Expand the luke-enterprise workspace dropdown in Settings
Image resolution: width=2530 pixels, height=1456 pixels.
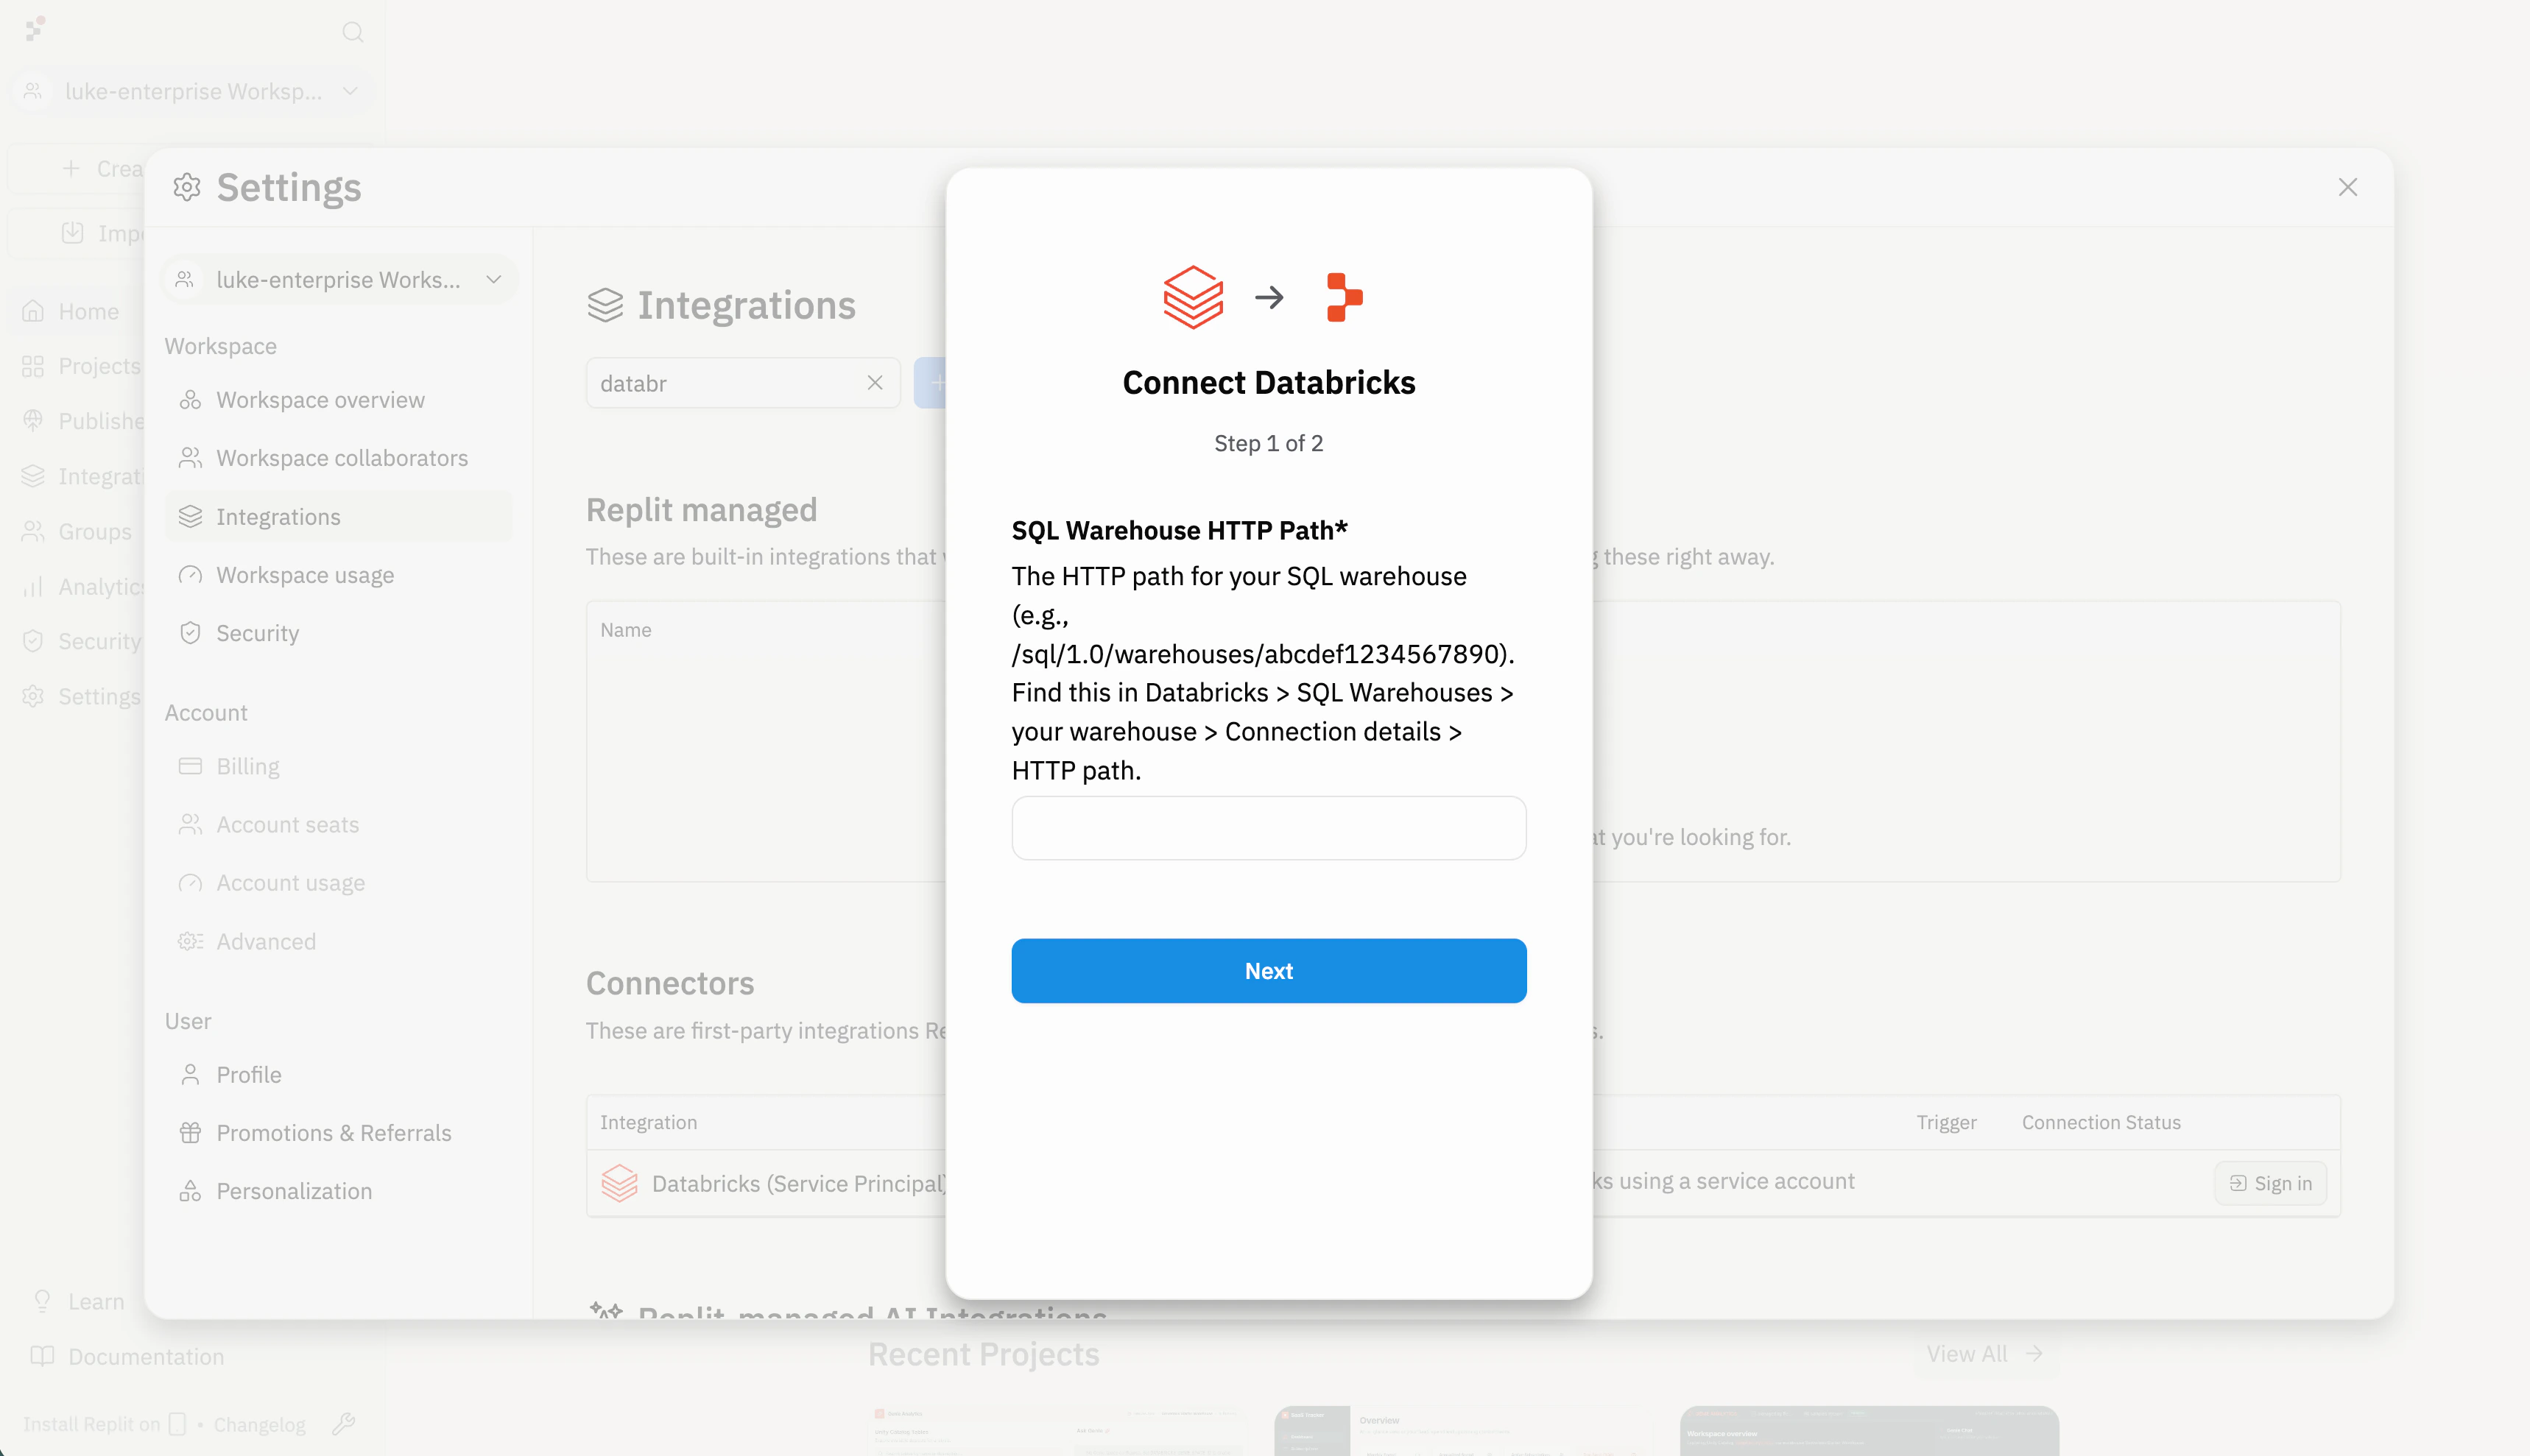pos(340,279)
